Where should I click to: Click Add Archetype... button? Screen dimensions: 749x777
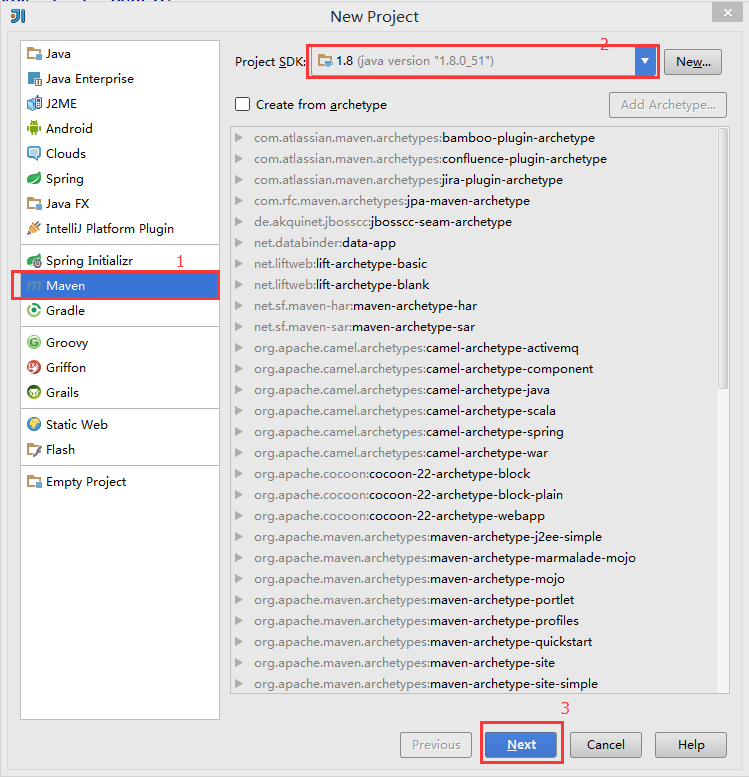[668, 105]
